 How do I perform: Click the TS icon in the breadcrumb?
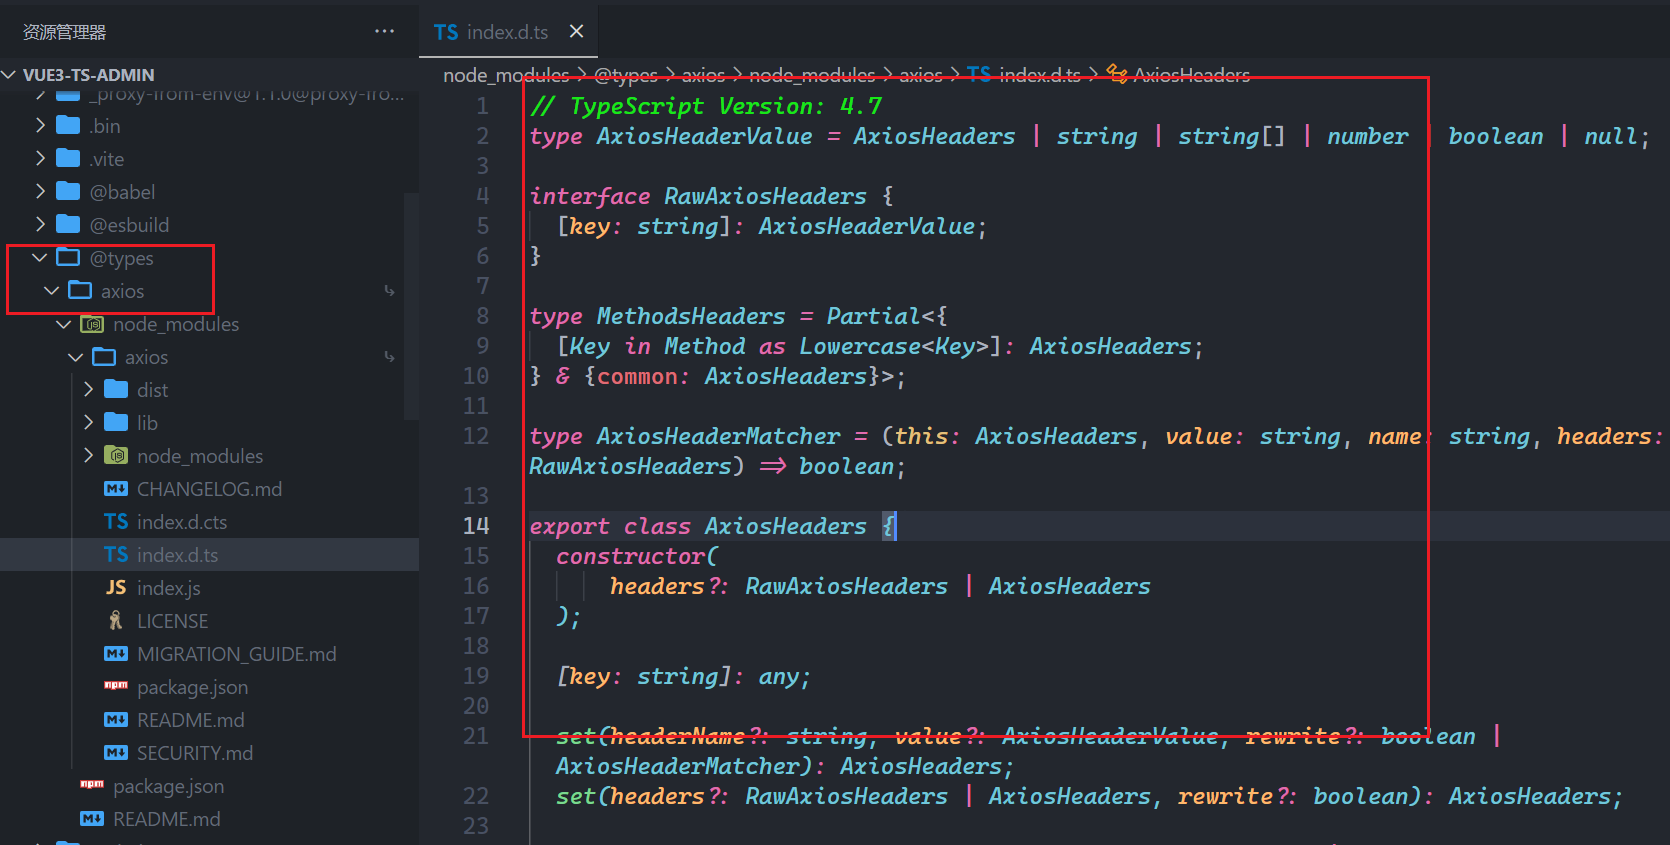[979, 74]
